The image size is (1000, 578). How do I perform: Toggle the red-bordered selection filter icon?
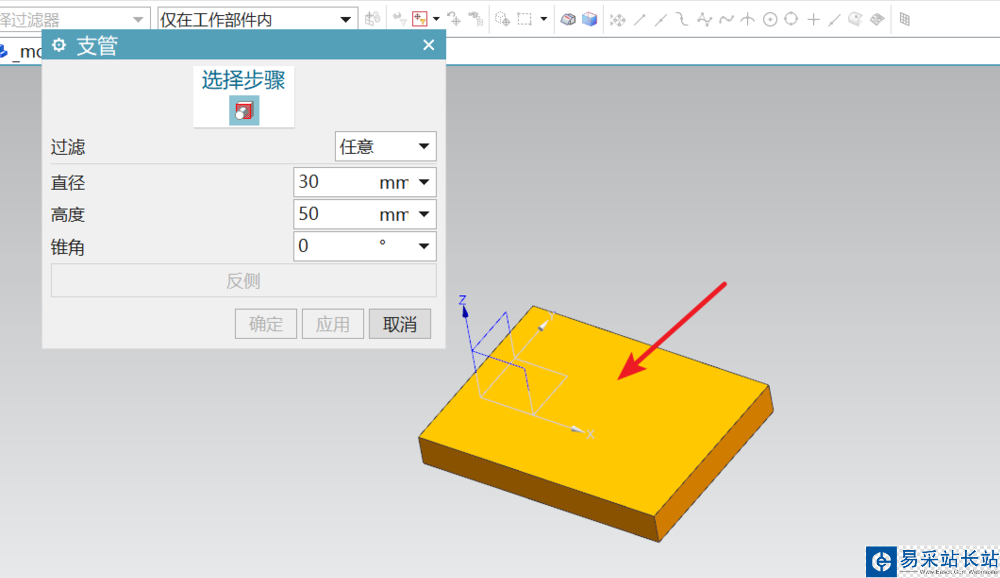tap(420, 19)
